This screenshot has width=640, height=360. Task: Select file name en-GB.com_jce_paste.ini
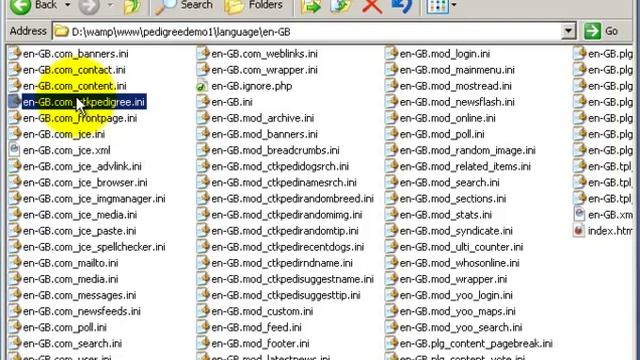tap(80, 231)
